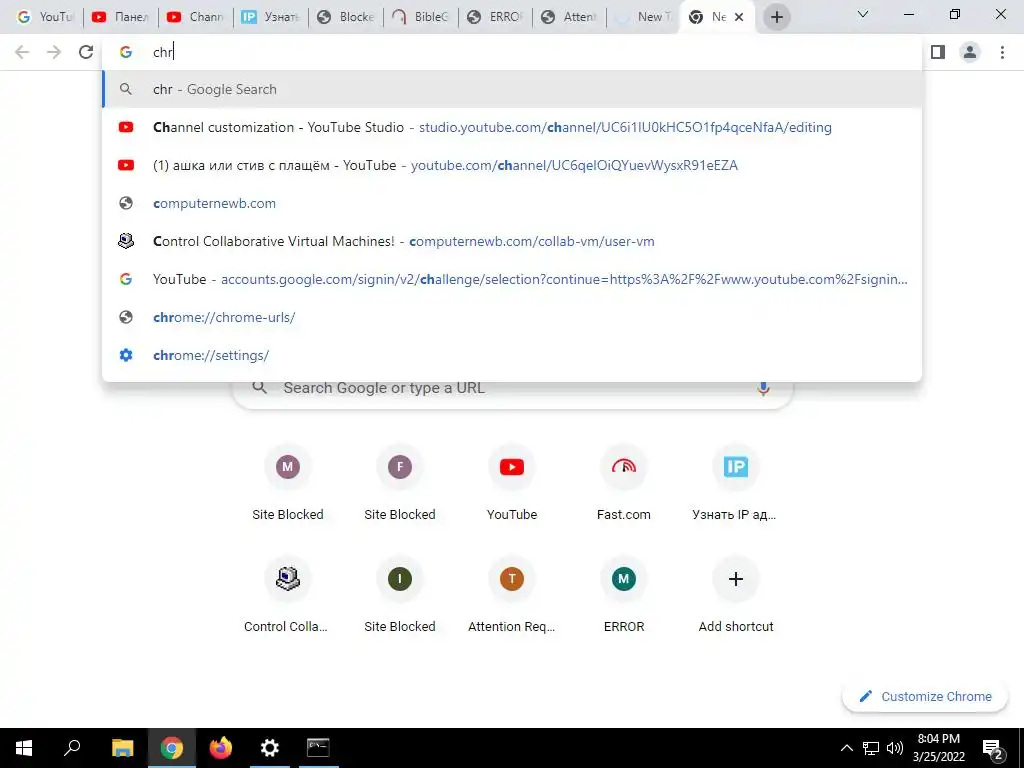Image resolution: width=1024 pixels, height=768 pixels.
Task: Open first Site Blocked shortcut with M icon
Action: (x=288, y=484)
